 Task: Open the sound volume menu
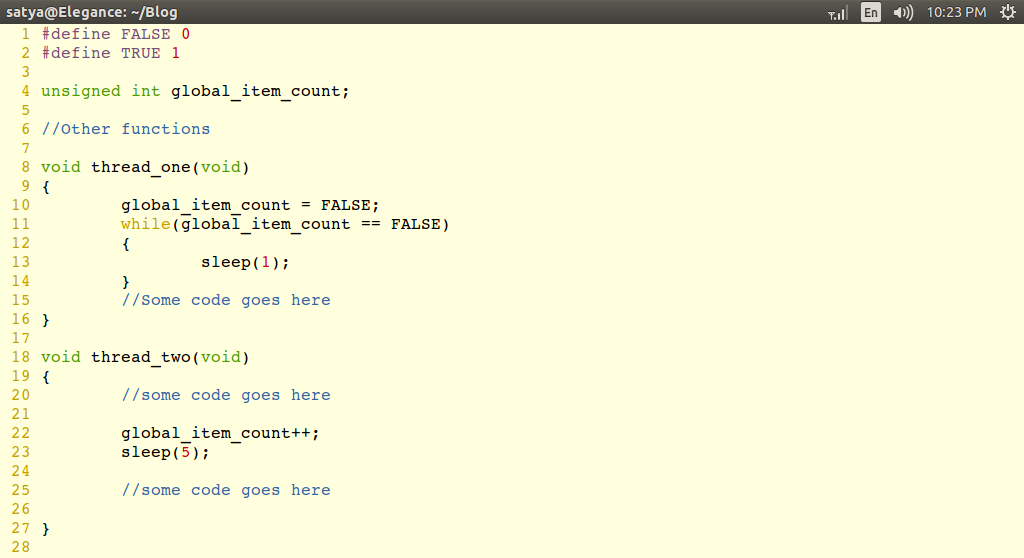[x=903, y=12]
